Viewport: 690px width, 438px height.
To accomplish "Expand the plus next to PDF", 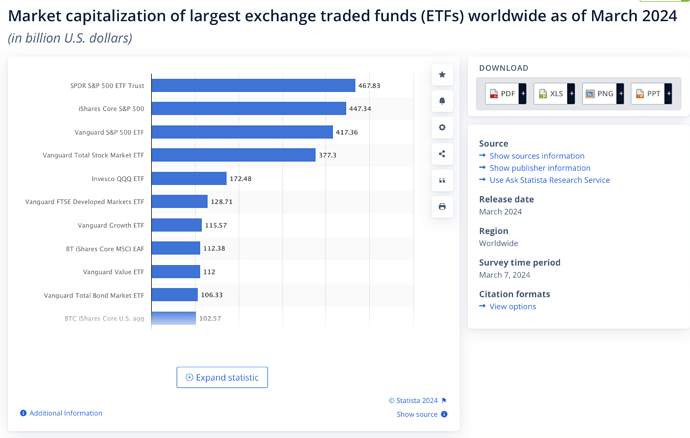I will click(x=522, y=93).
